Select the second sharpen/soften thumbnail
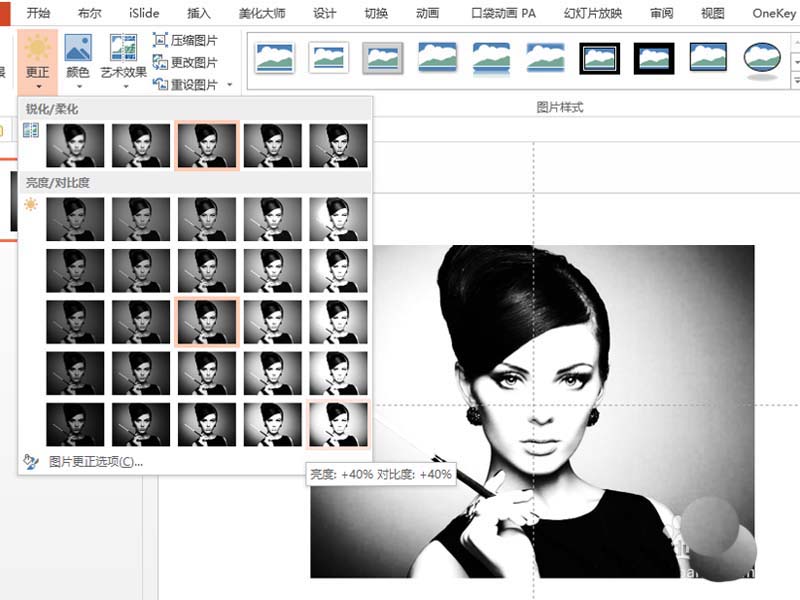The image size is (800, 600). point(141,145)
